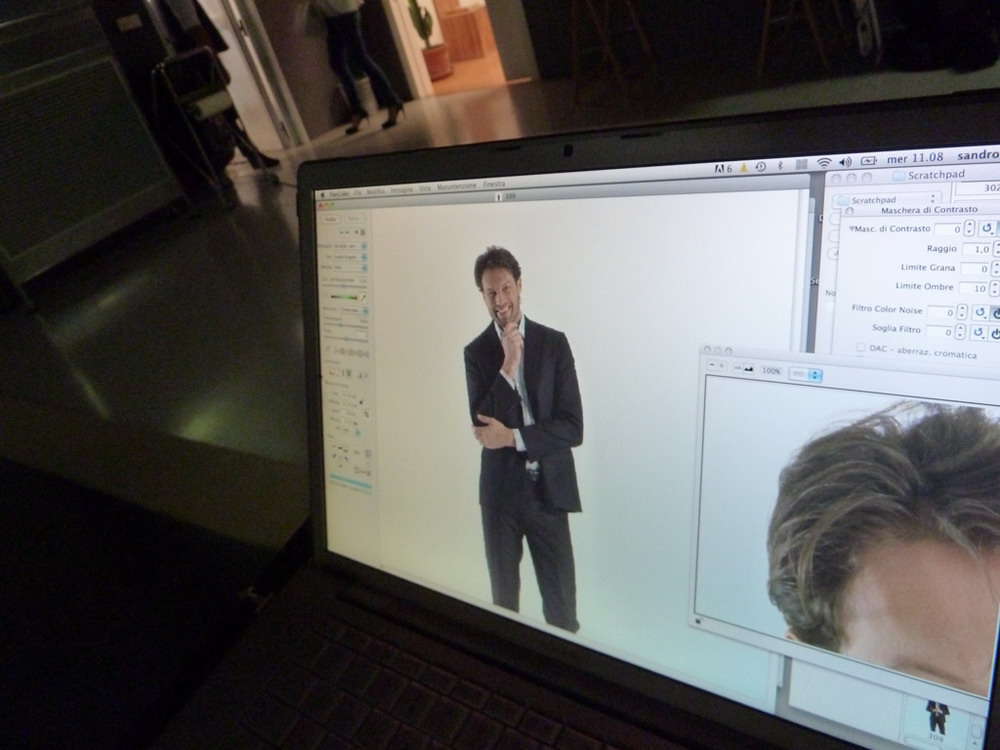
Task: Click the reset arrow beside Soglia Filtro
Action: [x=980, y=332]
